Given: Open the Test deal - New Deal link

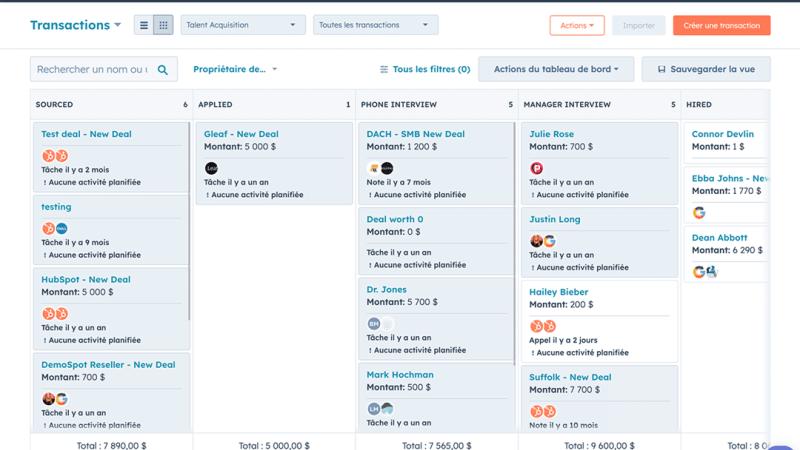Looking at the screenshot, I should pyautogui.click(x=86, y=134).
